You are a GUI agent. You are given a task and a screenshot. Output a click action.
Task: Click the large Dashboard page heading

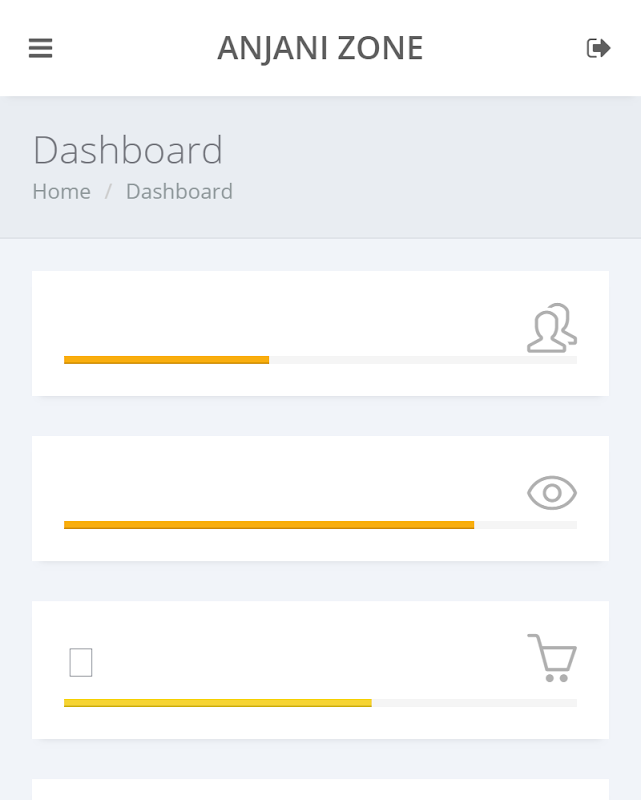click(x=128, y=150)
